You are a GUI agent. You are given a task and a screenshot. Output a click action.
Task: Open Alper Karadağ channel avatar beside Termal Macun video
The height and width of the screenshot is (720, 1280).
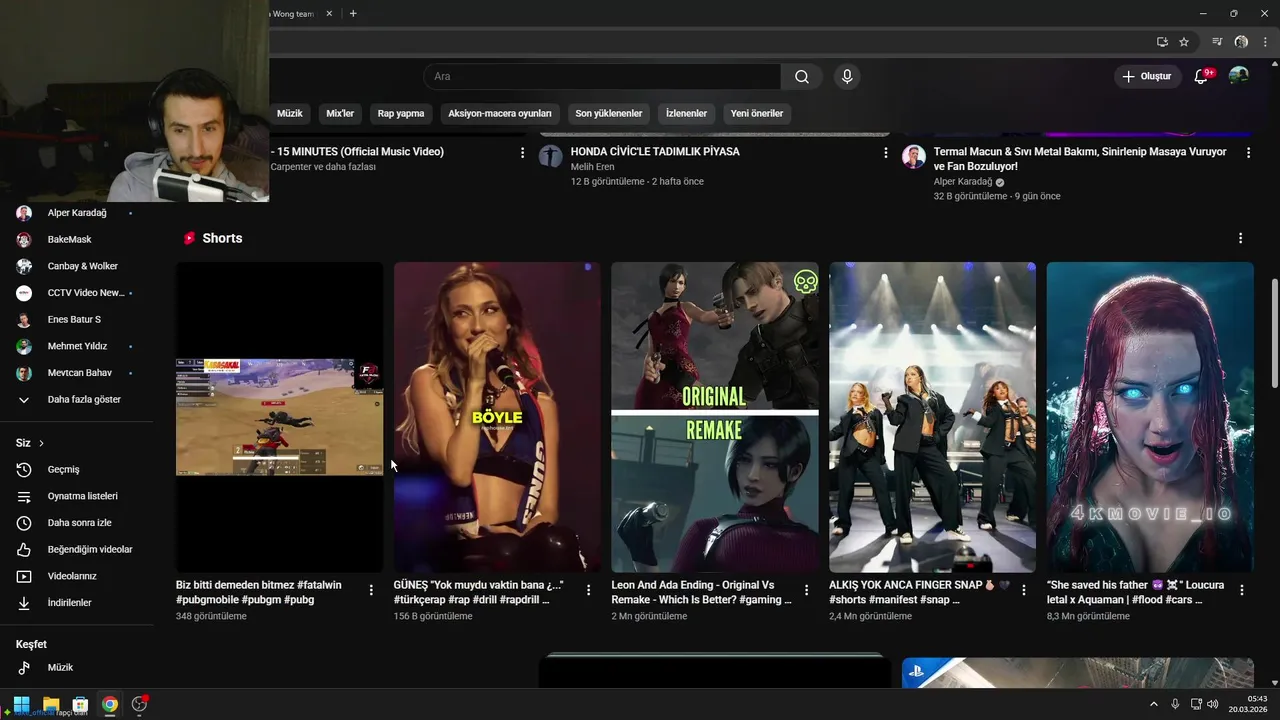pos(913,156)
